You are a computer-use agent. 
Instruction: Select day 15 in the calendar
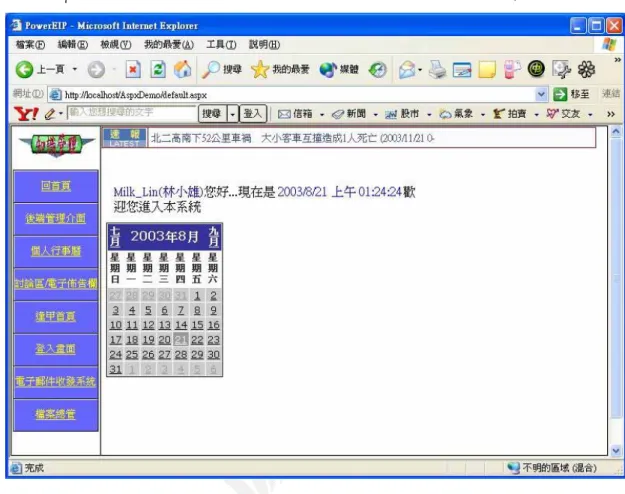tap(197, 325)
